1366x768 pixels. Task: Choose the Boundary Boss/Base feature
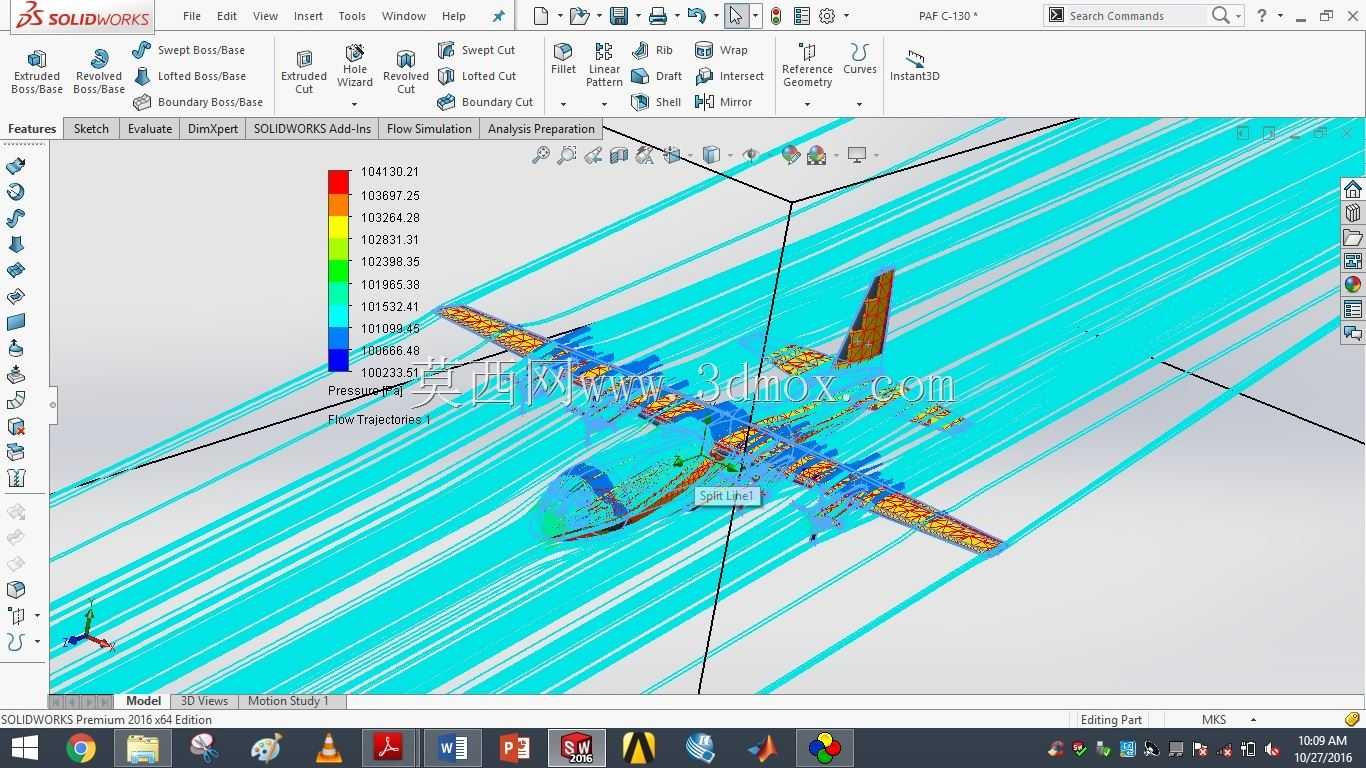197,102
